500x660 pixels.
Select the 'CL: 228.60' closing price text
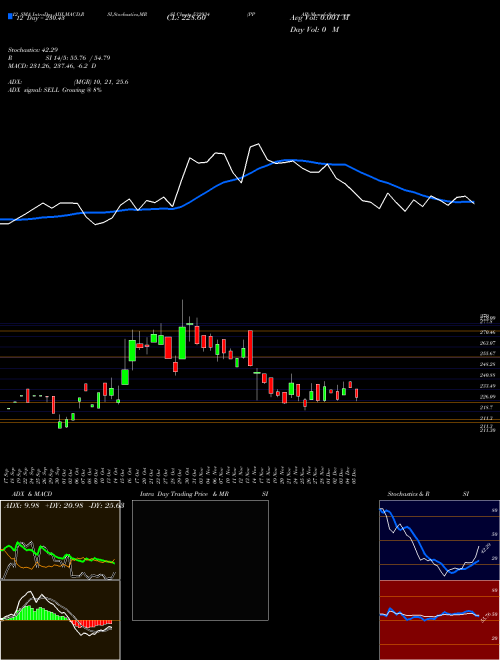coord(185,18)
